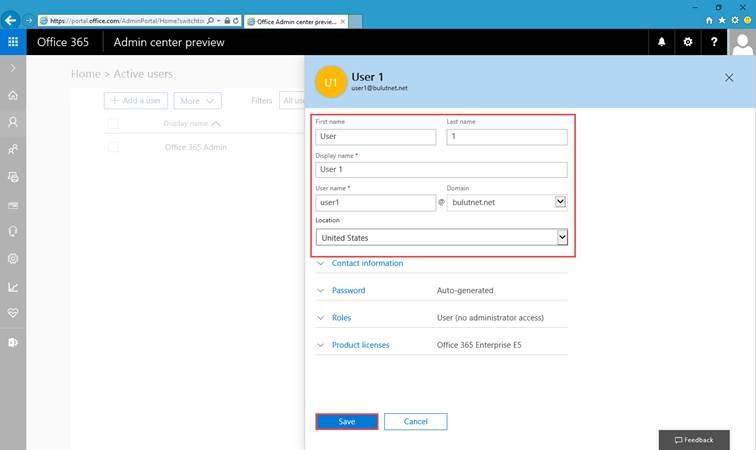Click the Auto-generated password value

[465, 290]
